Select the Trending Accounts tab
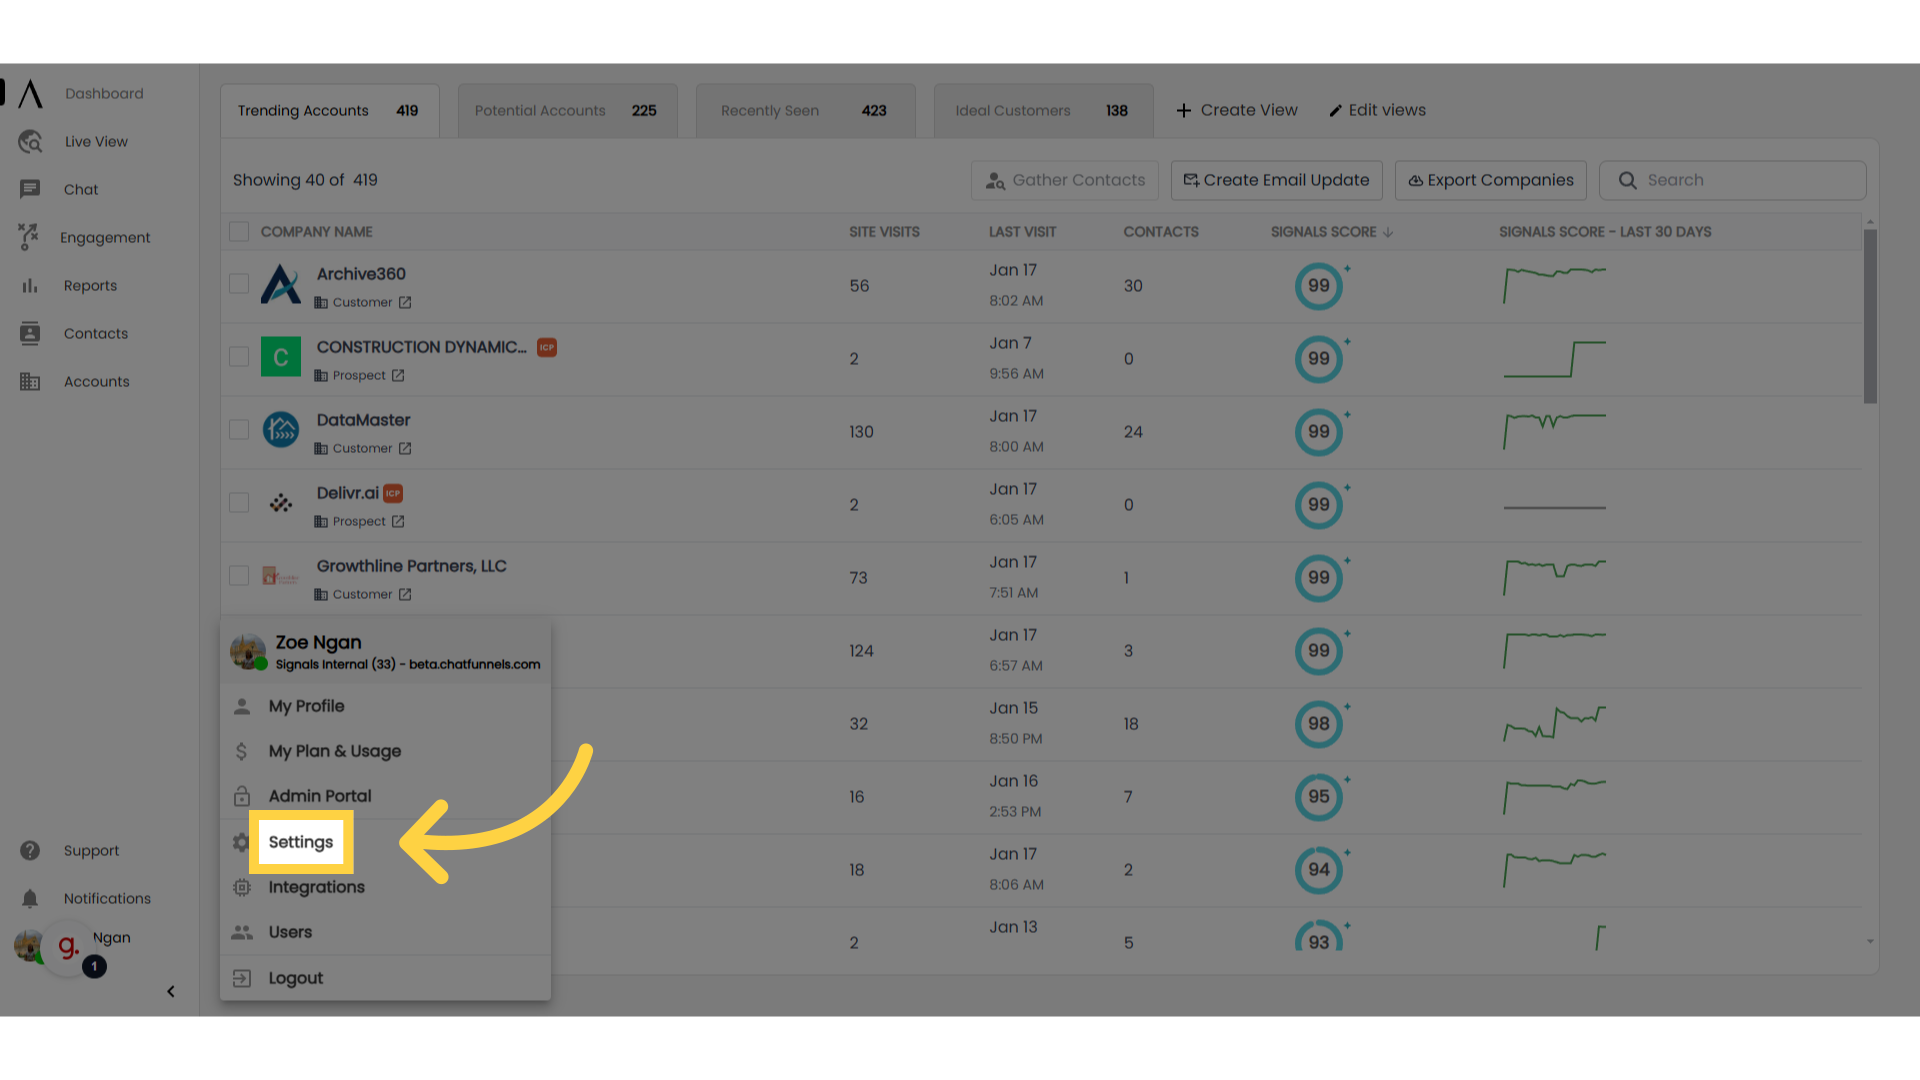1920x1080 pixels. (328, 111)
